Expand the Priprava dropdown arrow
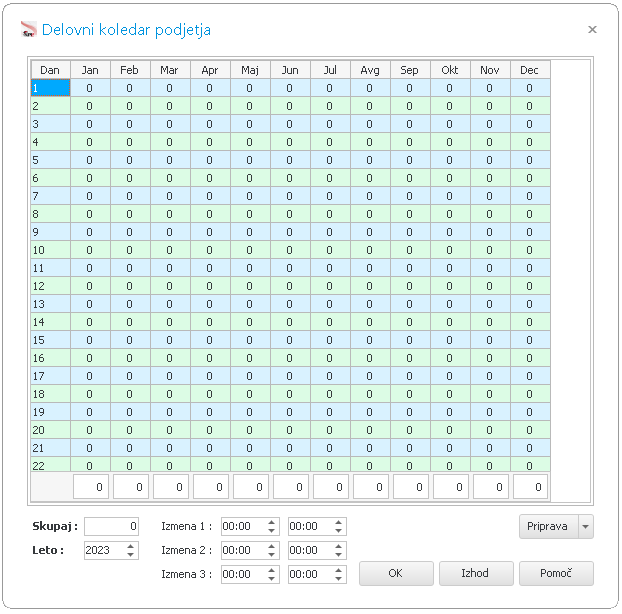The width and height of the screenshot is (622, 614). tap(586, 527)
